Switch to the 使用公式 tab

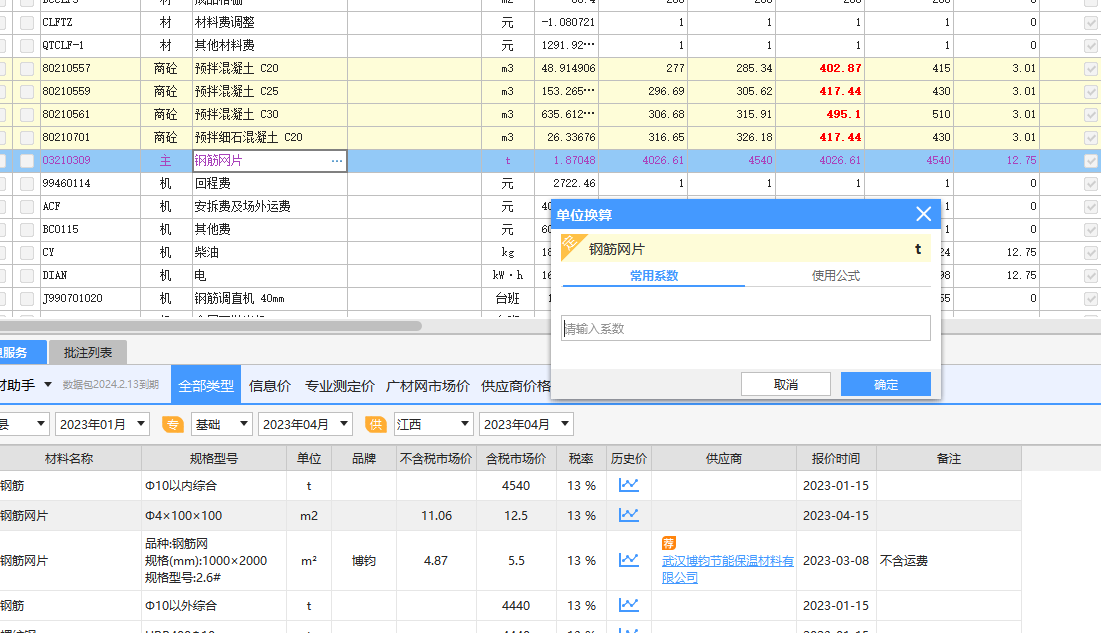coord(836,275)
